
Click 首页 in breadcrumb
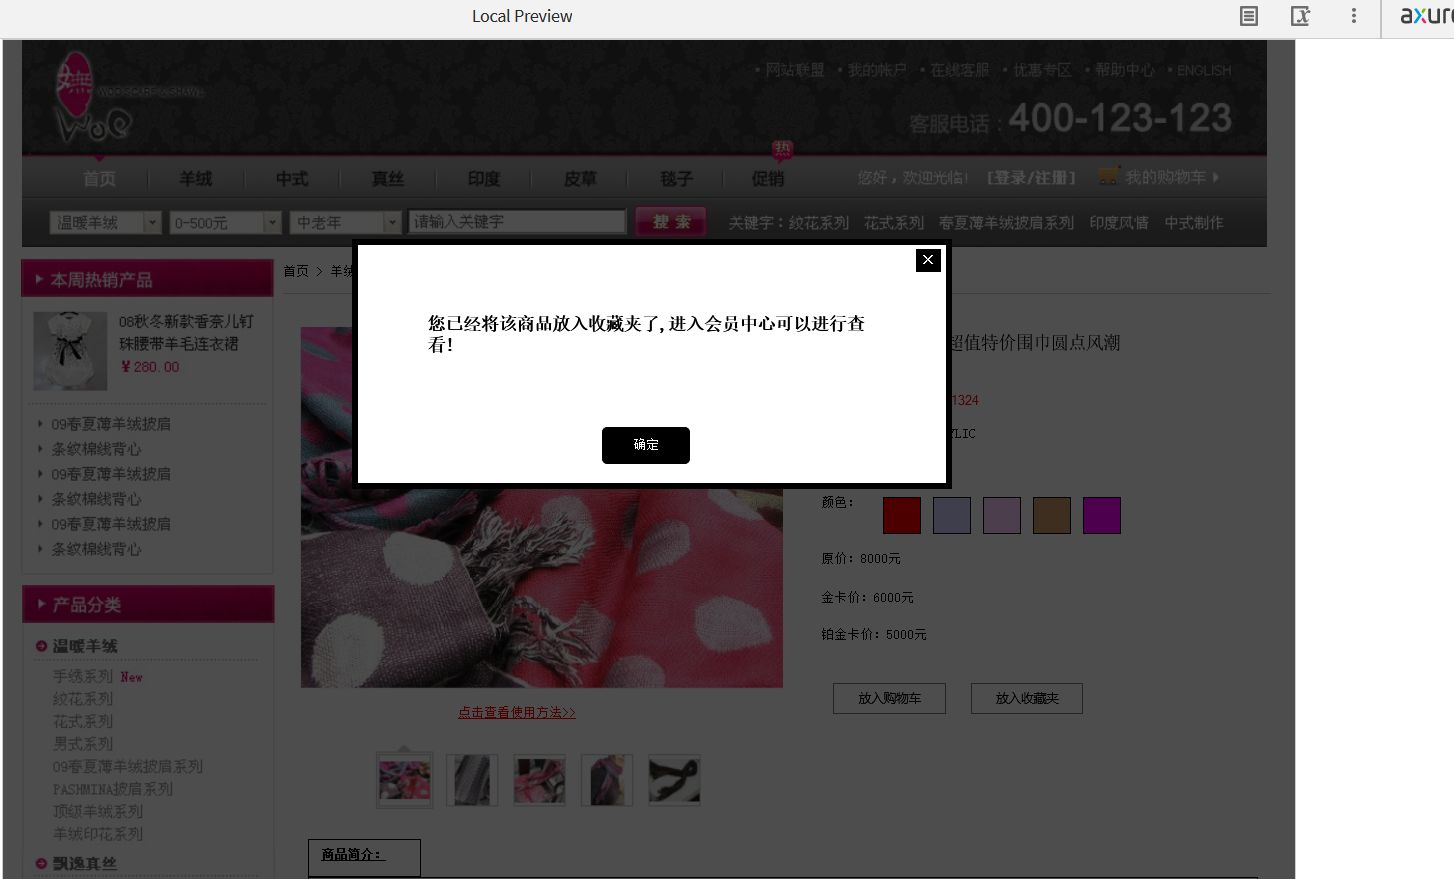click(296, 271)
